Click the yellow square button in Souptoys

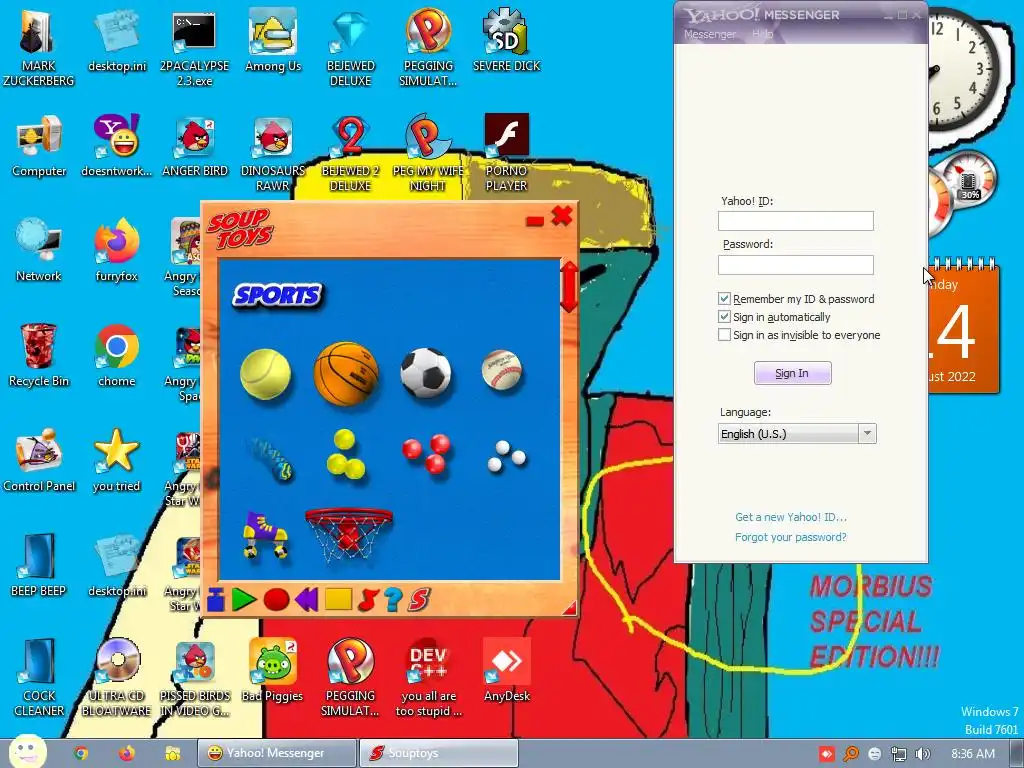(x=338, y=599)
